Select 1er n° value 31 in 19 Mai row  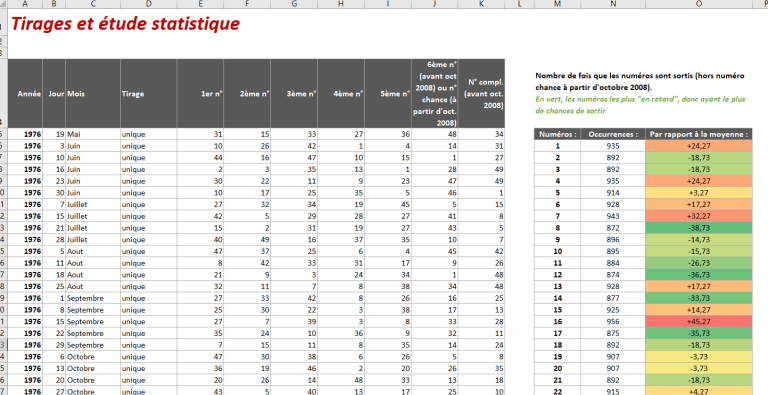200,134
